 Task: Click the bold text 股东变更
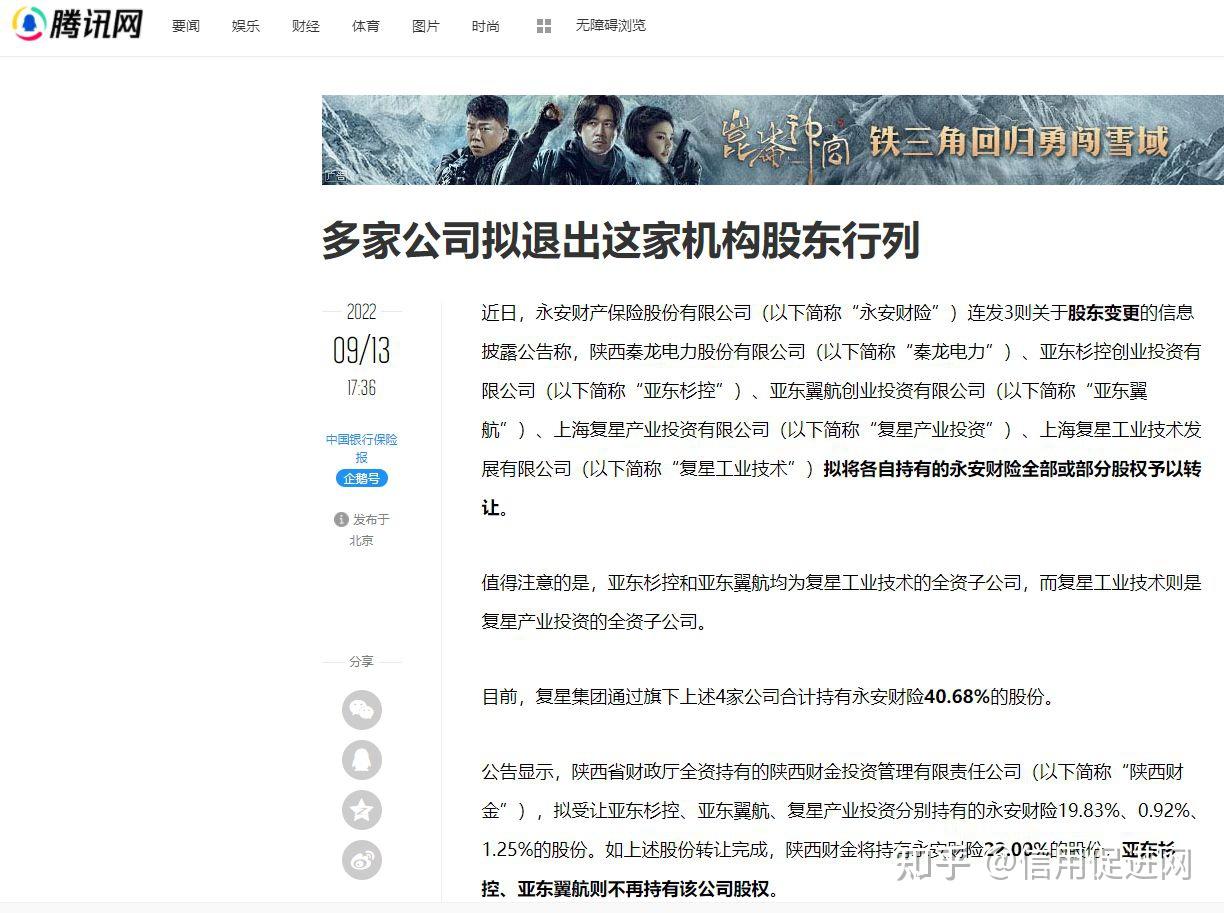point(1104,313)
